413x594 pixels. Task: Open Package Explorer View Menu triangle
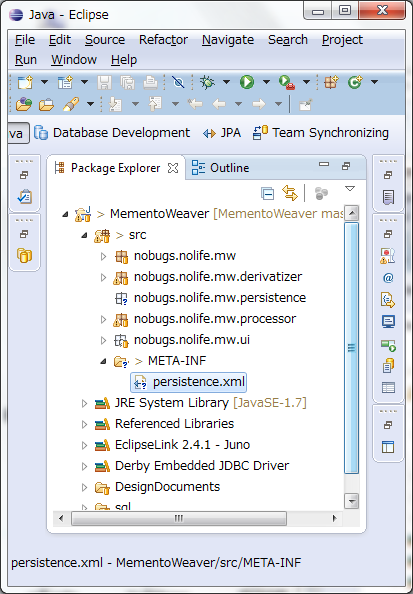click(x=350, y=189)
